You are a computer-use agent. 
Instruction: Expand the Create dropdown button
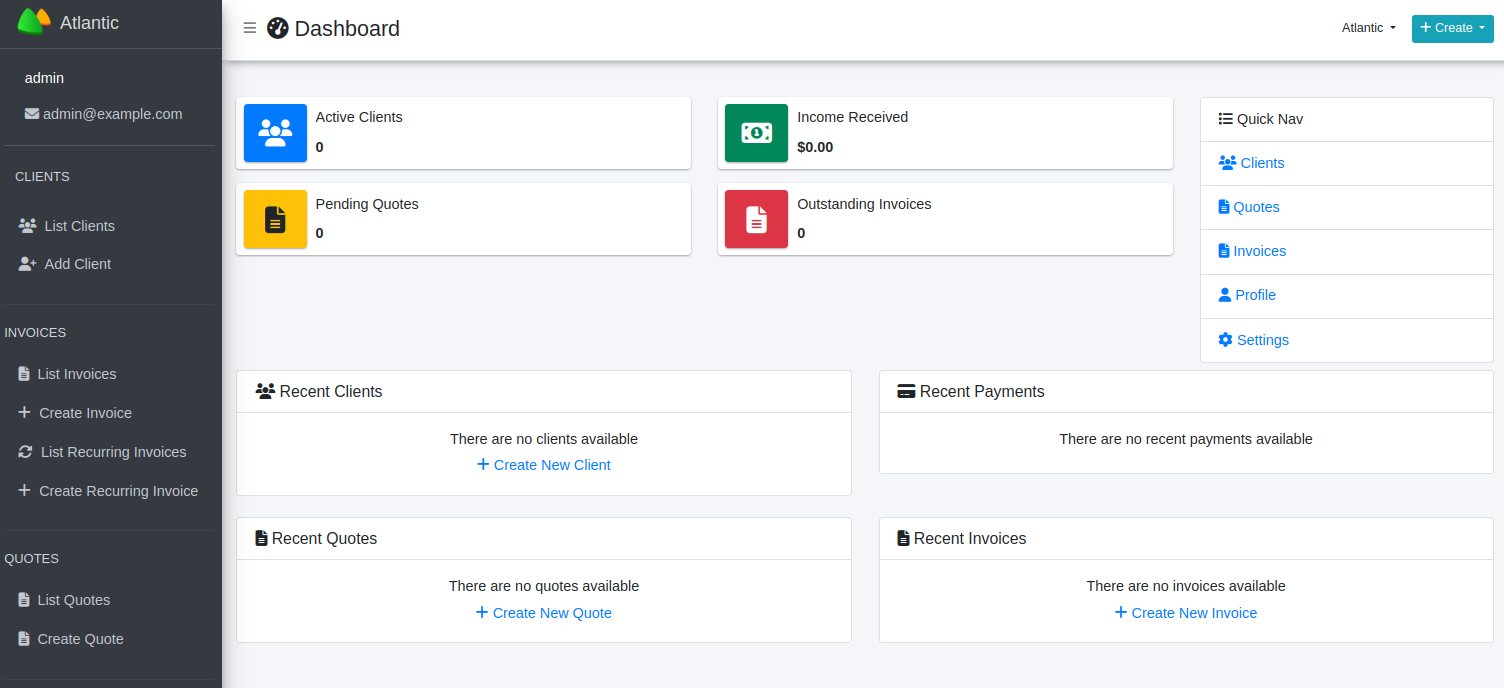click(x=1452, y=28)
